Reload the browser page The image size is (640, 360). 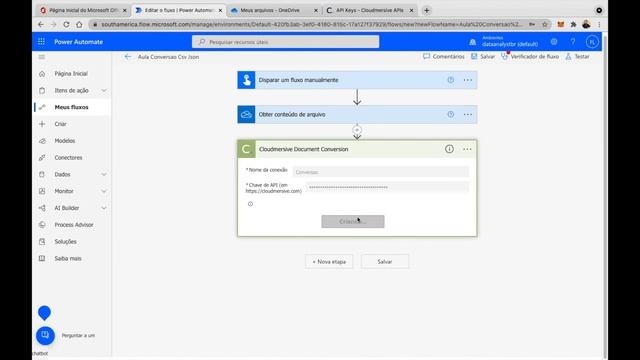pos(66,24)
